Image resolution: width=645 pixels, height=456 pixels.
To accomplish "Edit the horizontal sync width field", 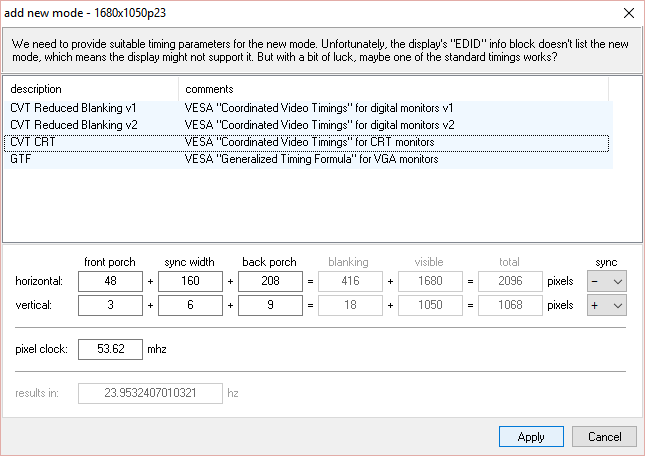I will (190, 281).
